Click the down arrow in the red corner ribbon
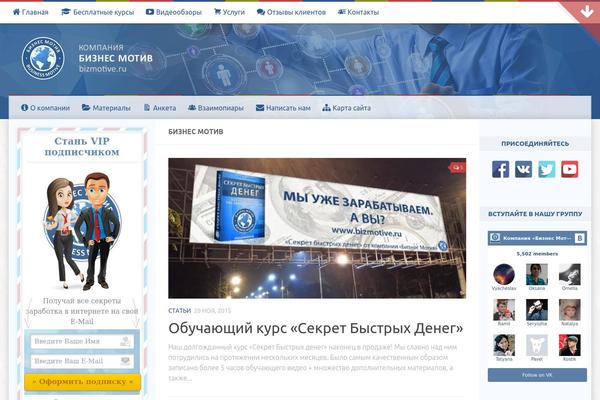The image size is (600, 400). (587, 12)
